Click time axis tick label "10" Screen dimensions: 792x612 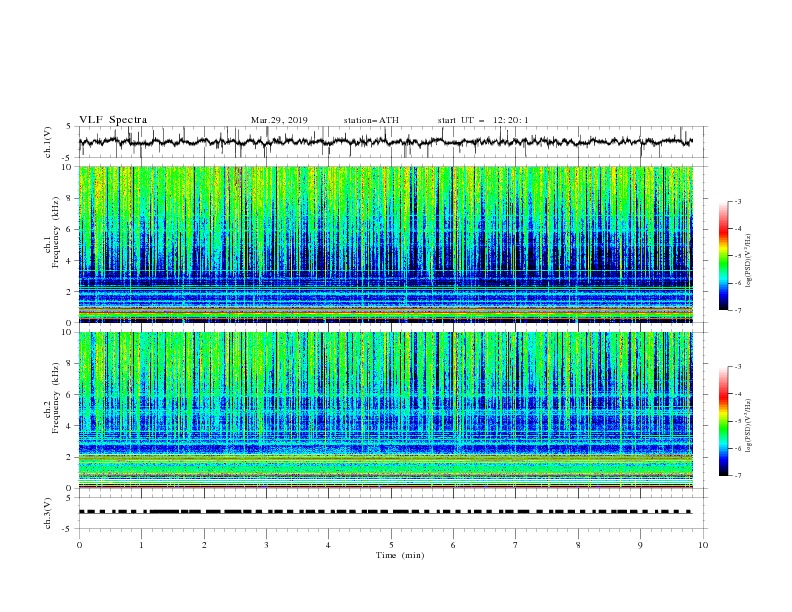(703, 545)
